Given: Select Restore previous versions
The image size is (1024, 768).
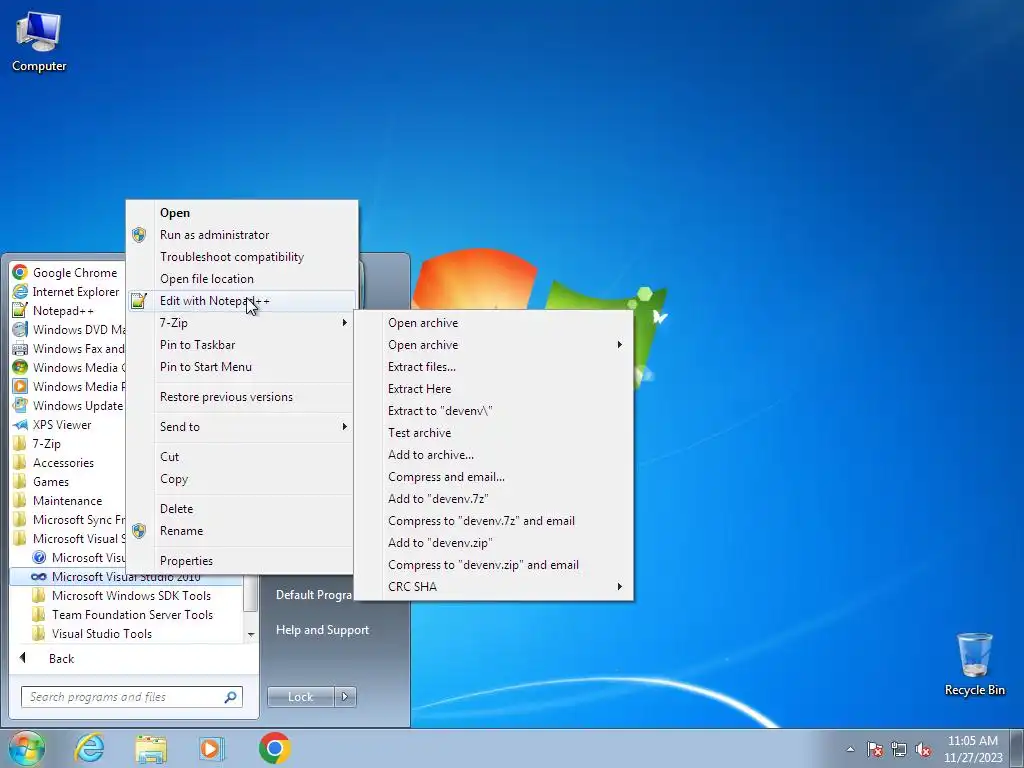Looking at the screenshot, I should coord(241,397).
